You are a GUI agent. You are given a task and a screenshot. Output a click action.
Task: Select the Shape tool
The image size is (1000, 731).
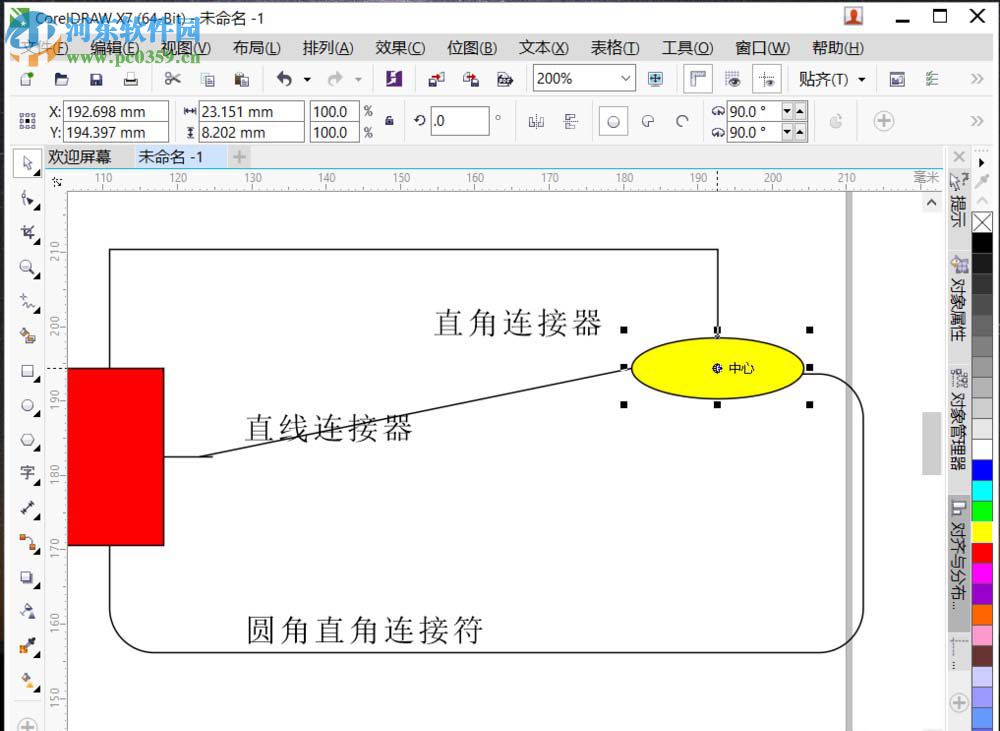click(x=27, y=197)
